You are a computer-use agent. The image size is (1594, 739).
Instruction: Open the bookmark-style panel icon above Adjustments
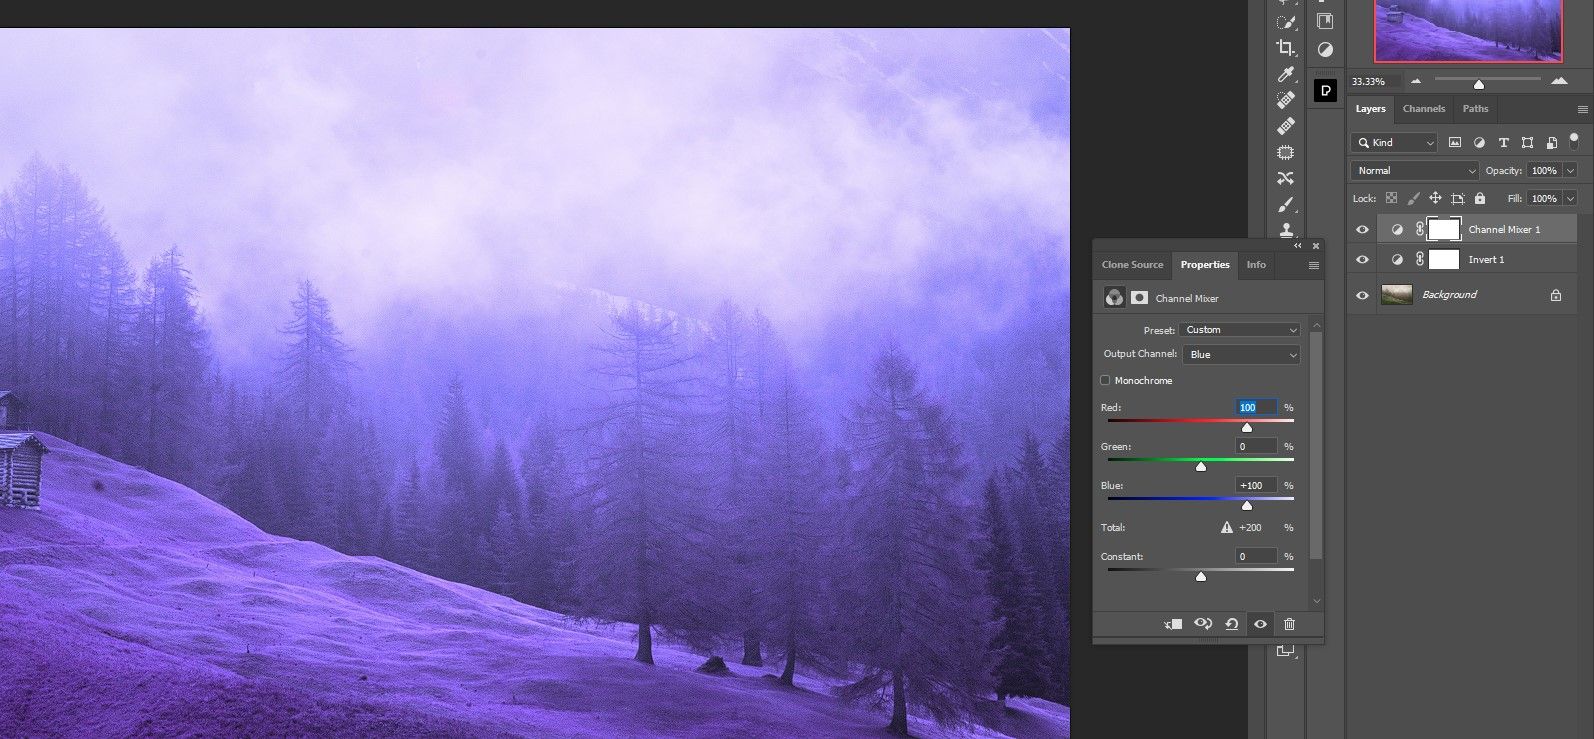1325,21
